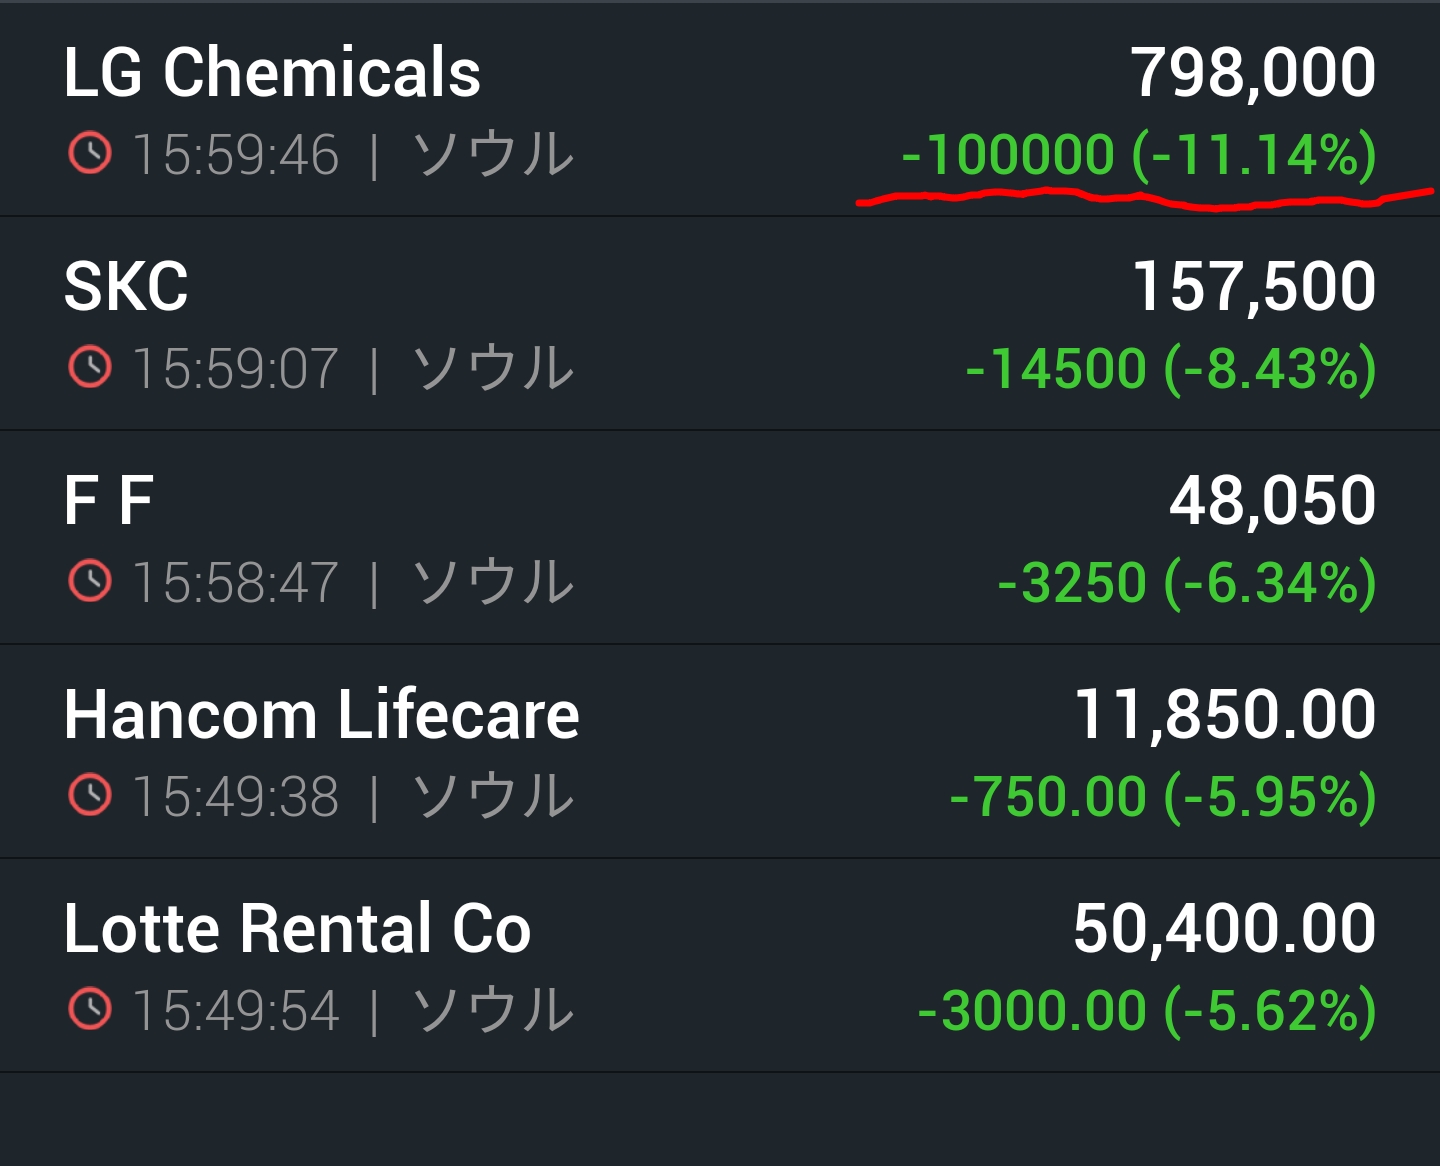Viewport: 1440px width, 1166px height.
Task: Open the LG Chemicals stock entry
Action: click(x=272, y=73)
